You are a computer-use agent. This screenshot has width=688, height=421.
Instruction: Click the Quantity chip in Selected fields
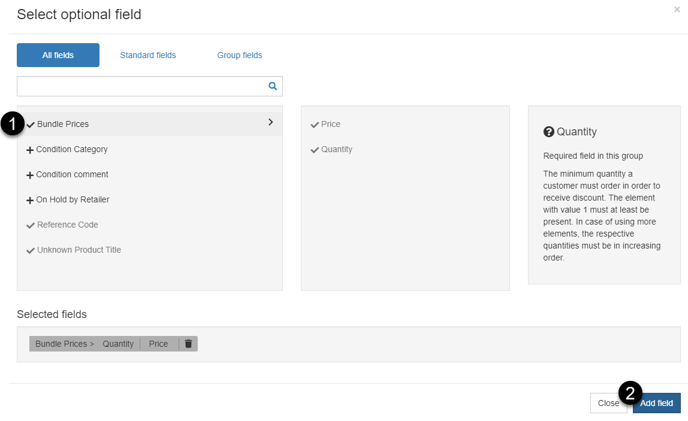tap(118, 344)
